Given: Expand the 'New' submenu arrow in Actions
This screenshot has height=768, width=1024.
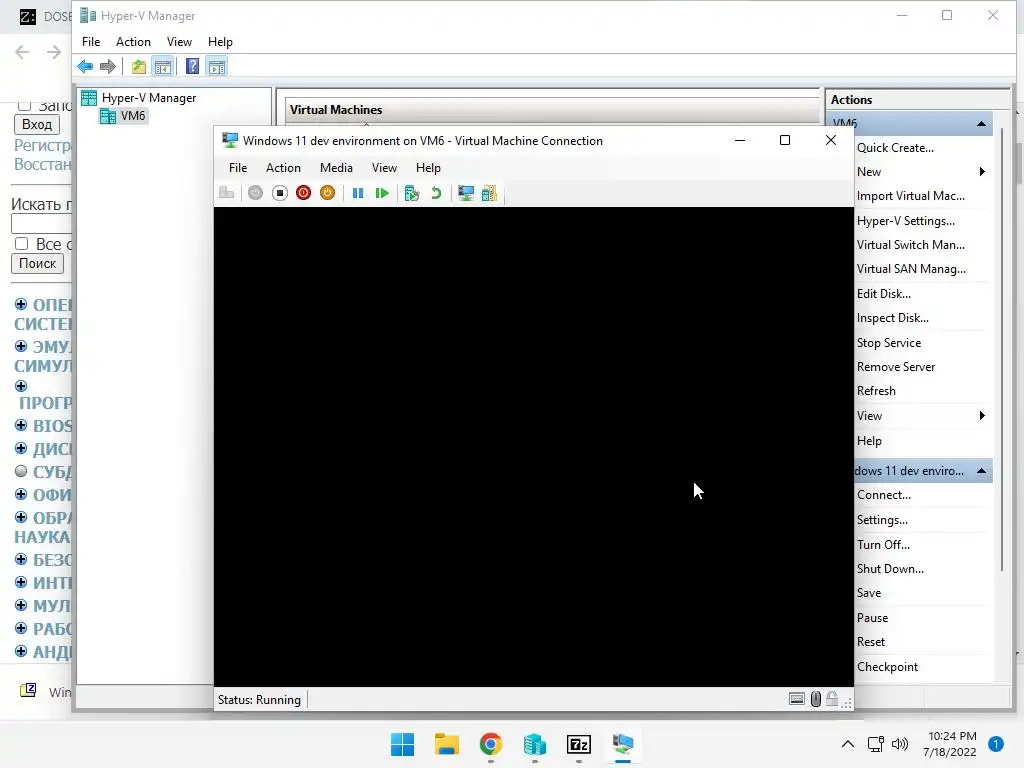Looking at the screenshot, I should click(982, 172).
